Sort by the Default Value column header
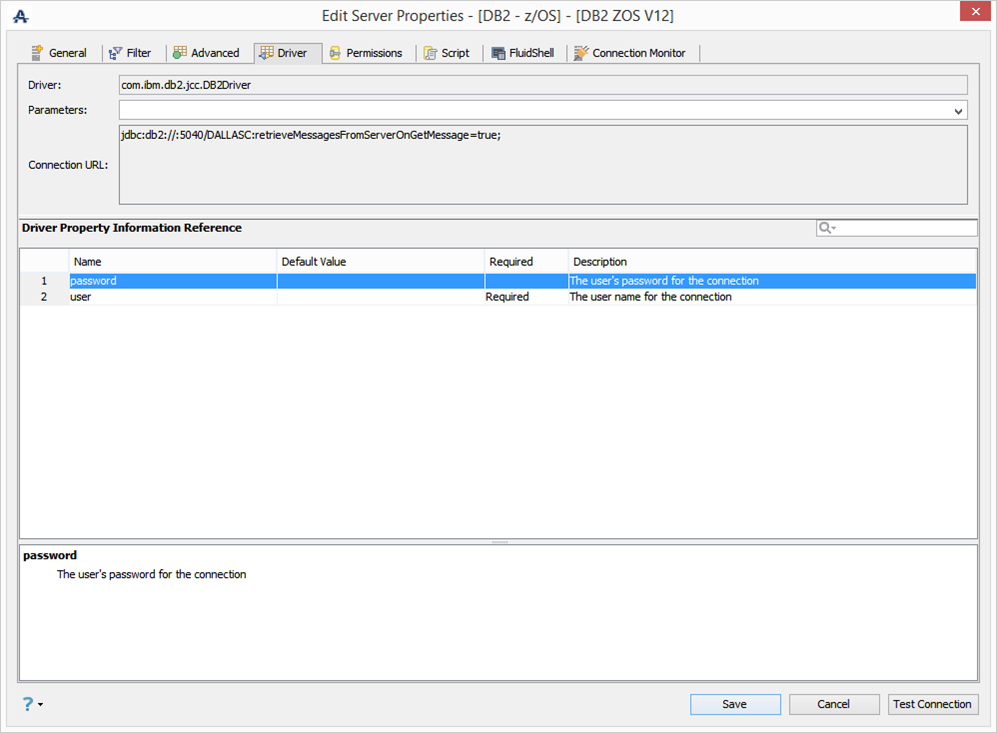The height and width of the screenshot is (733, 997). coord(380,262)
